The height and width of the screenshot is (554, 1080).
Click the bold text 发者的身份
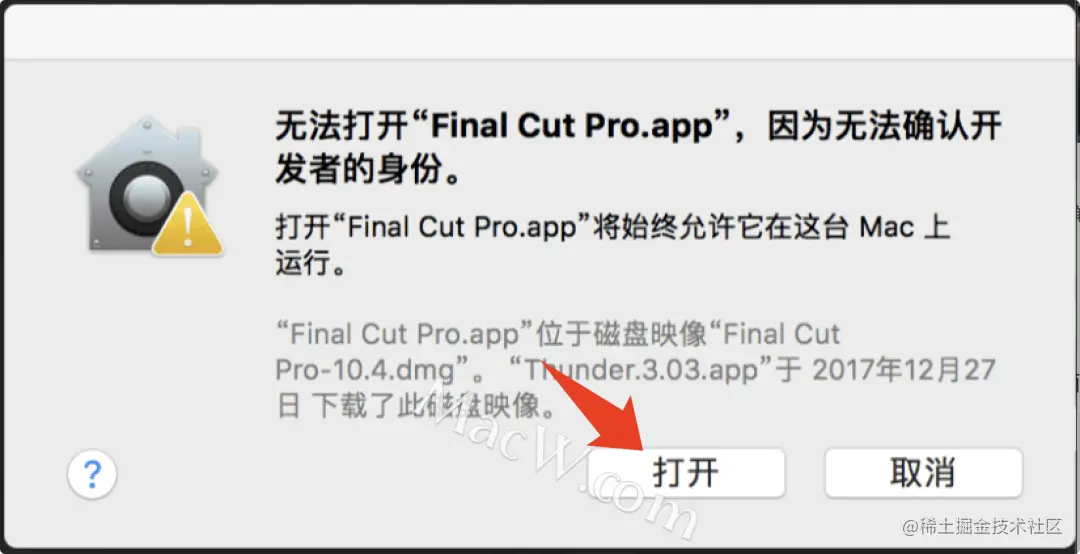[358, 169]
